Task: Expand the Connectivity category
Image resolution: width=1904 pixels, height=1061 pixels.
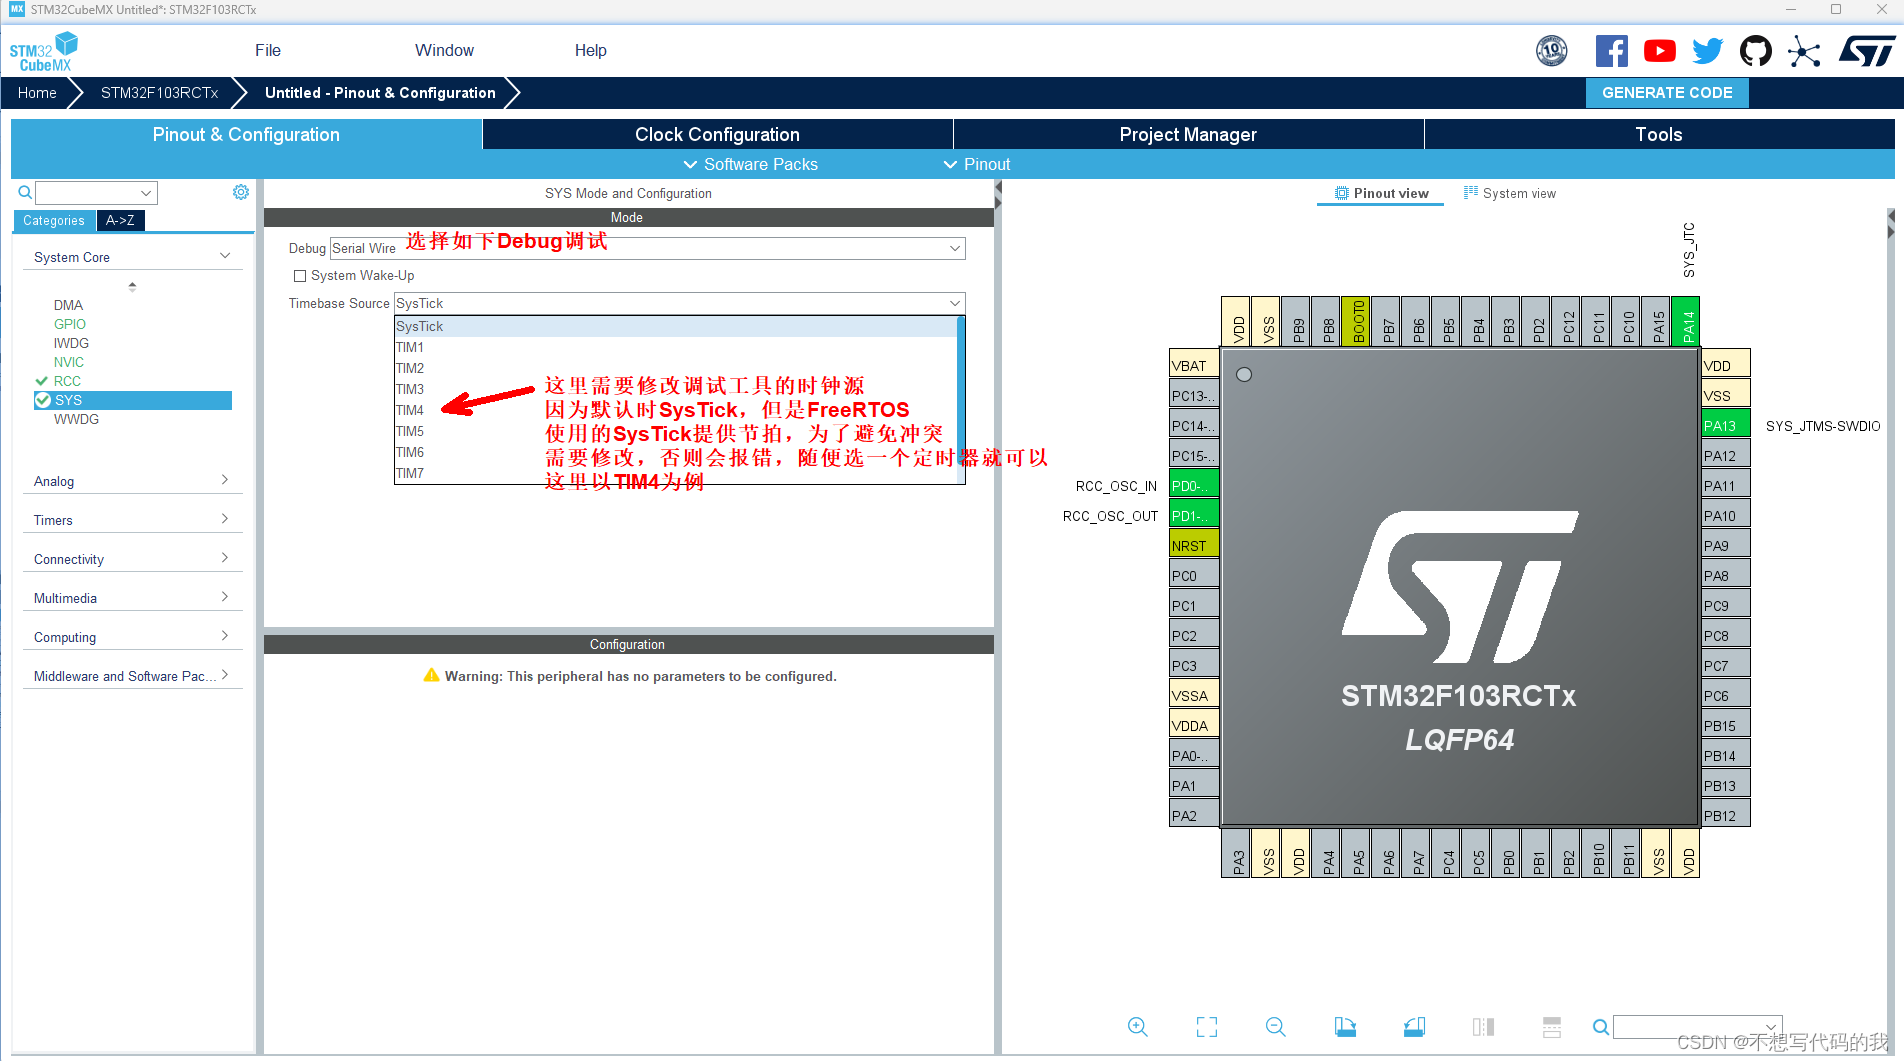Action: [132, 559]
